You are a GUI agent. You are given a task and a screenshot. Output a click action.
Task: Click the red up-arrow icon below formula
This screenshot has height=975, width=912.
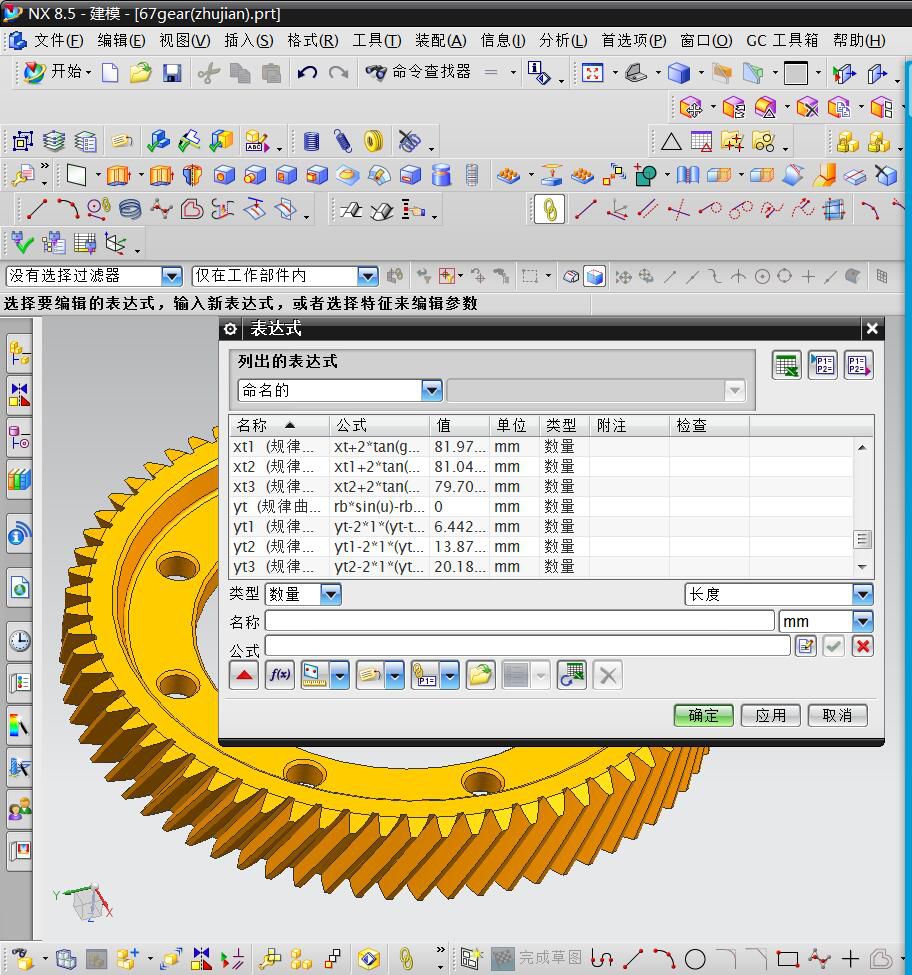[243, 675]
